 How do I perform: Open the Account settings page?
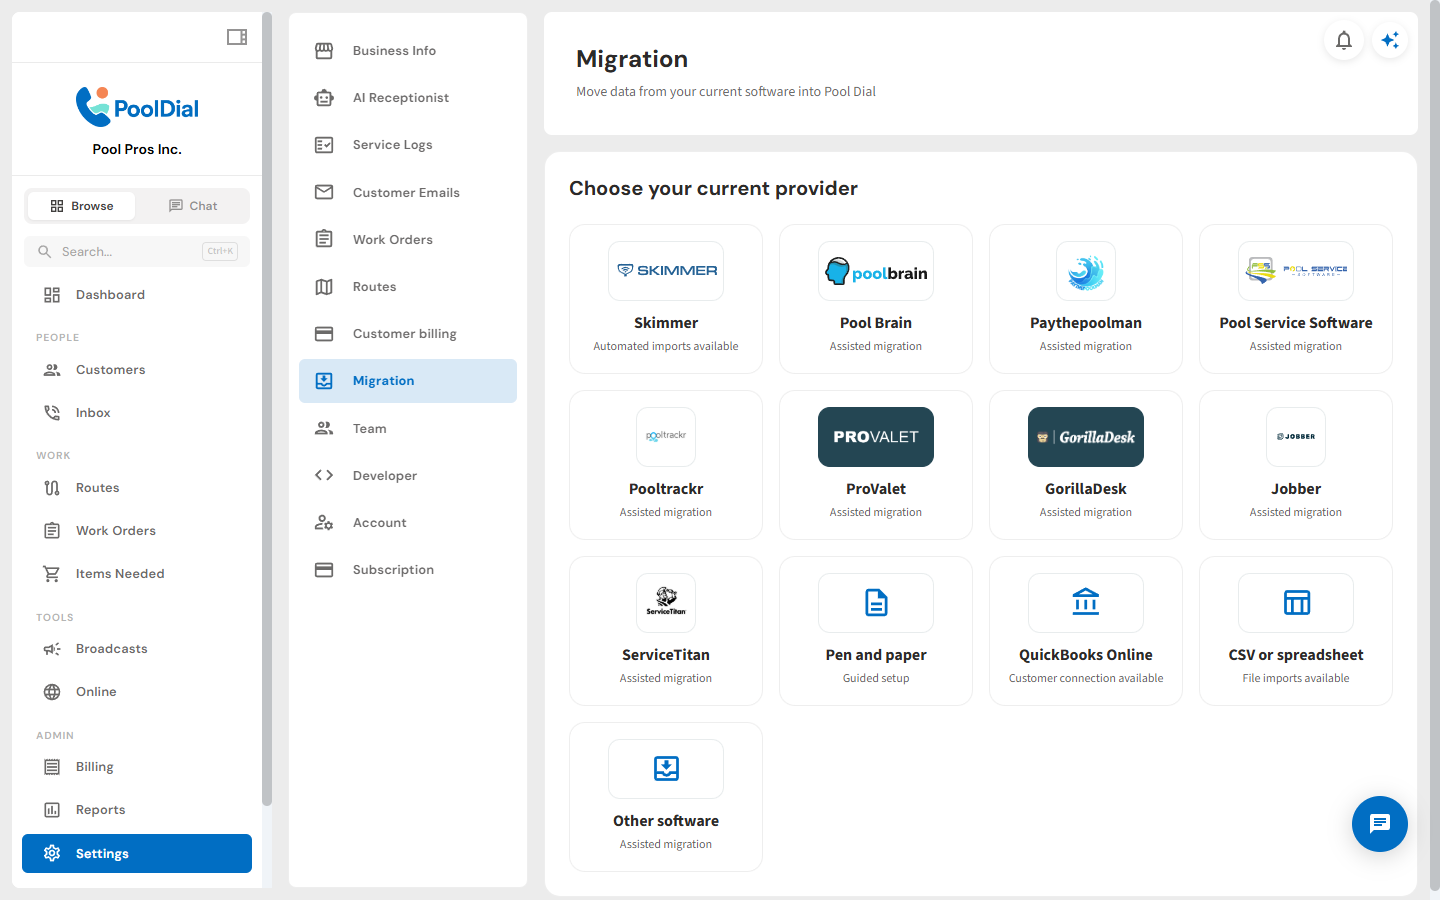click(408, 523)
